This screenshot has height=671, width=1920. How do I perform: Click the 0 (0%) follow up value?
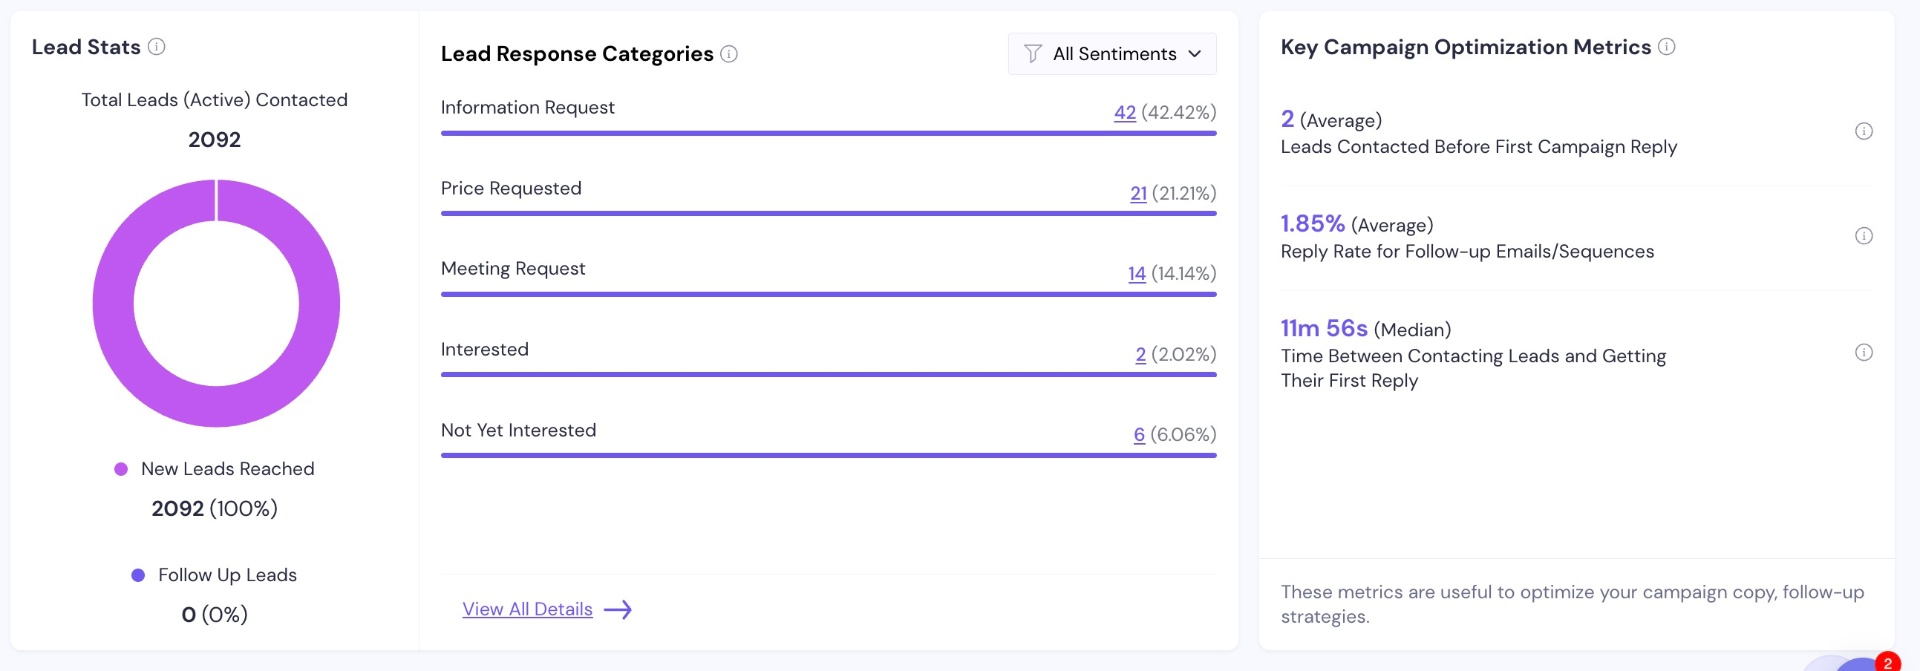215,615
